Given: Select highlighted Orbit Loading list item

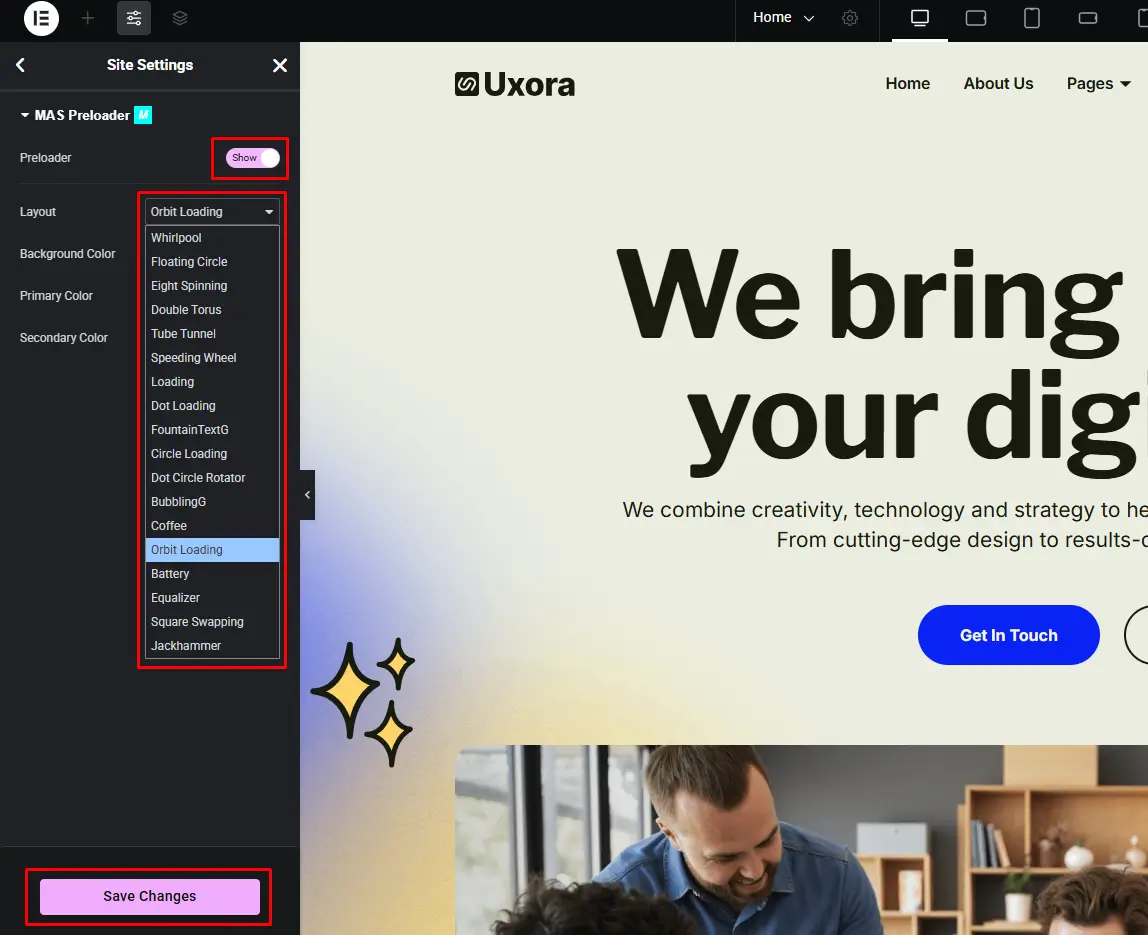Looking at the screenshot, I should click(x=212, y=550).
